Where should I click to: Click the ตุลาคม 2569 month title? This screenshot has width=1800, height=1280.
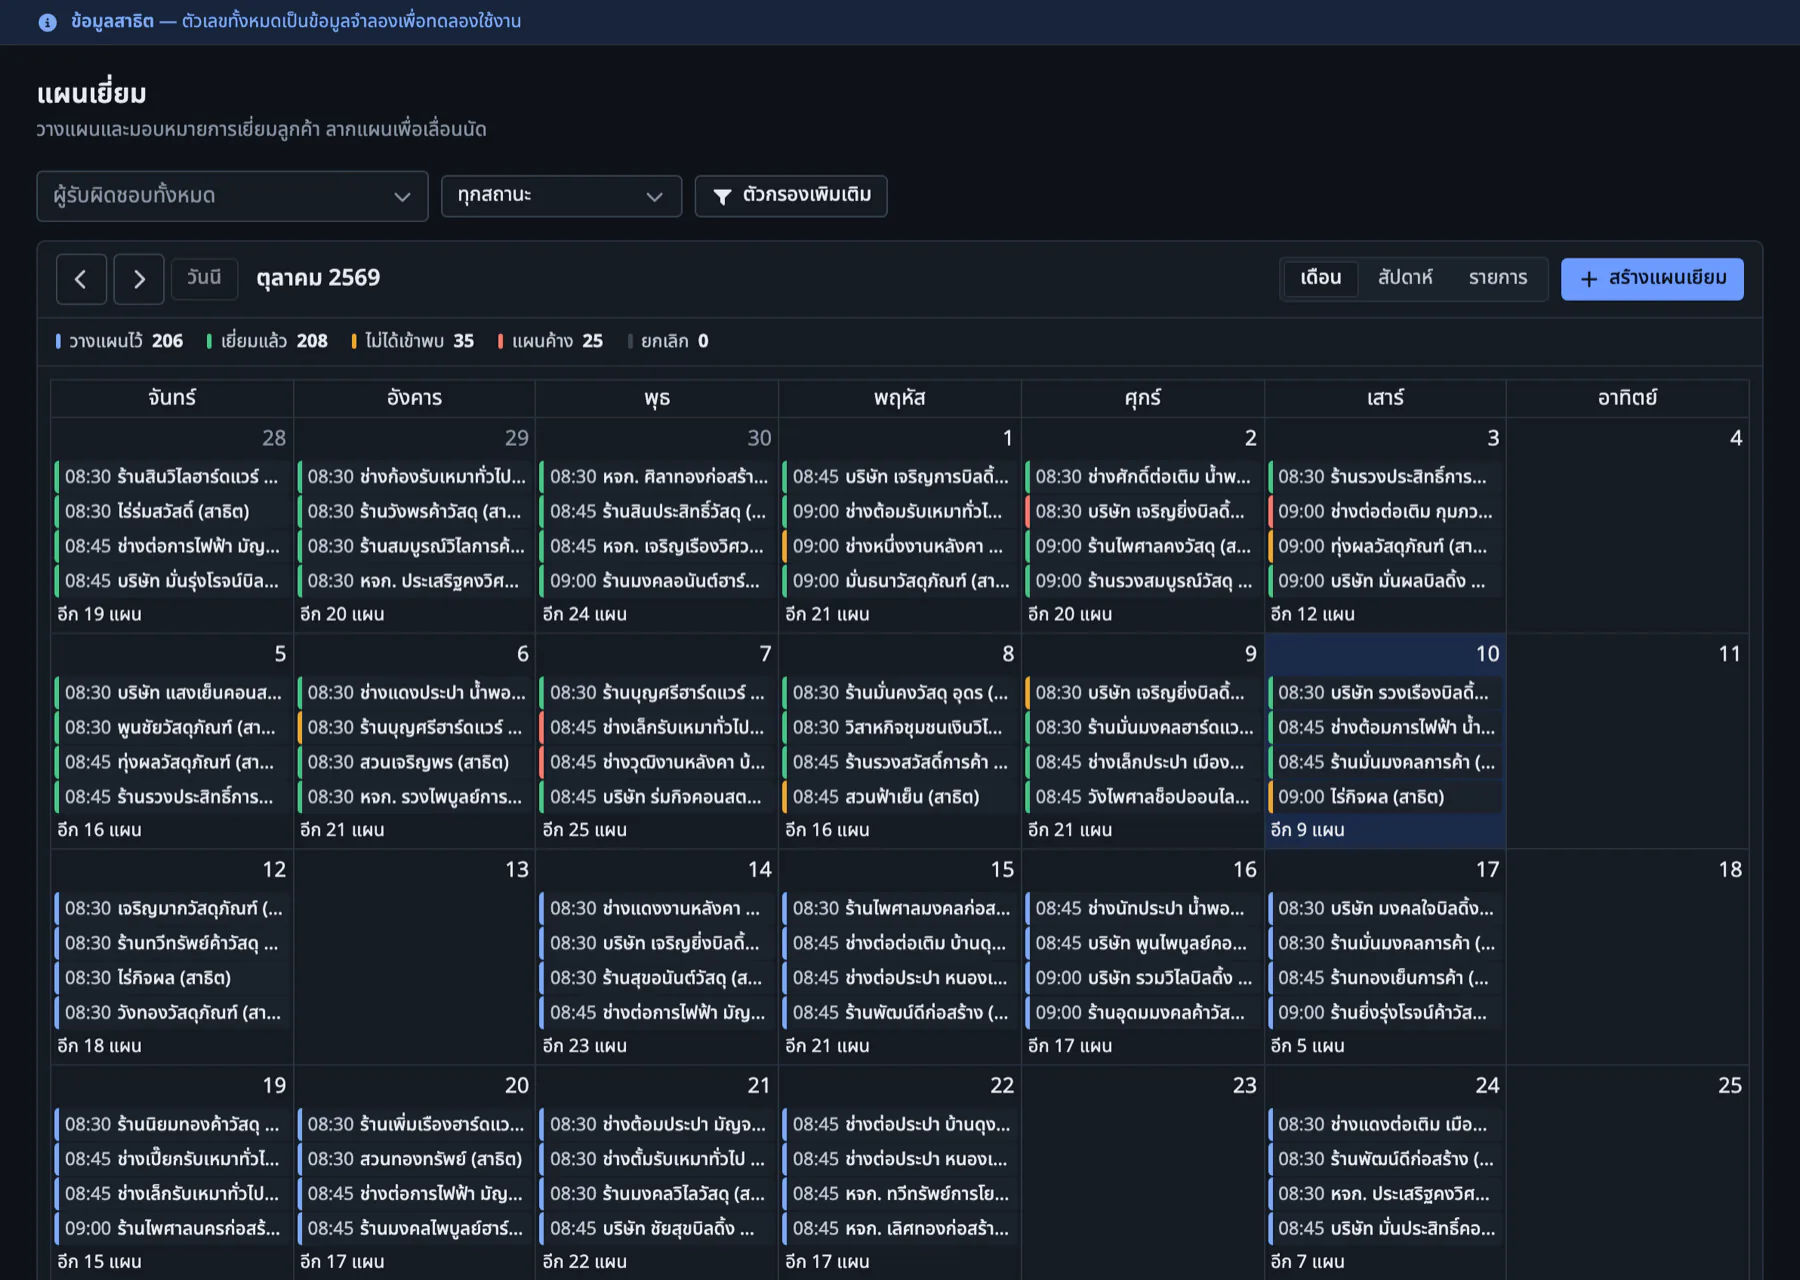click(x=318, y=278)
